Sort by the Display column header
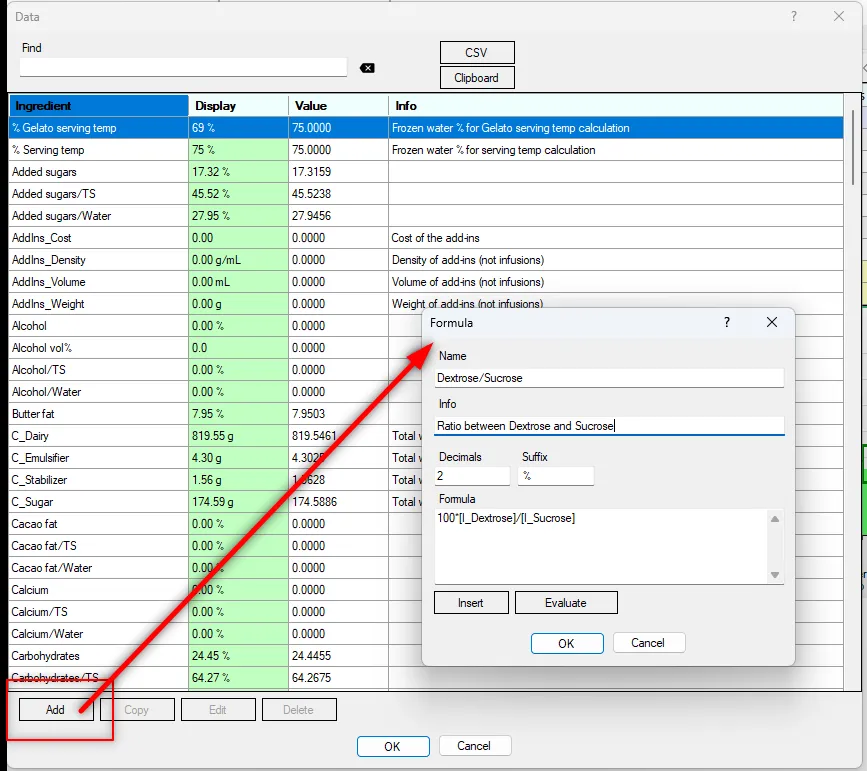Screen dimensions: 867x771 [x=239, y=106]
